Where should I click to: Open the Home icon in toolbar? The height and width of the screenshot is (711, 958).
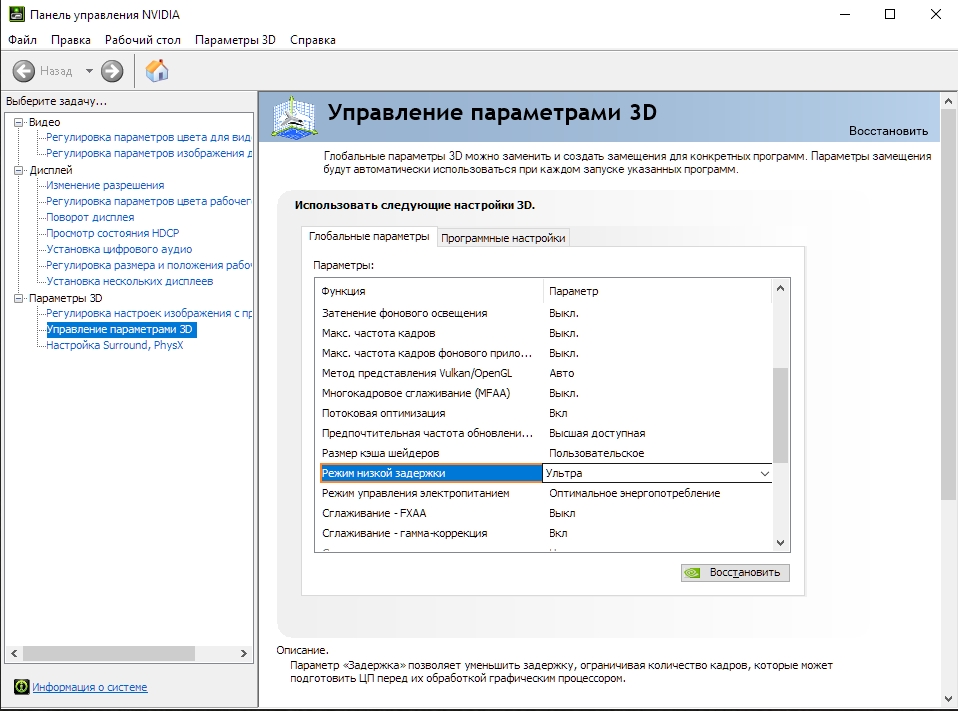[157, 70]
